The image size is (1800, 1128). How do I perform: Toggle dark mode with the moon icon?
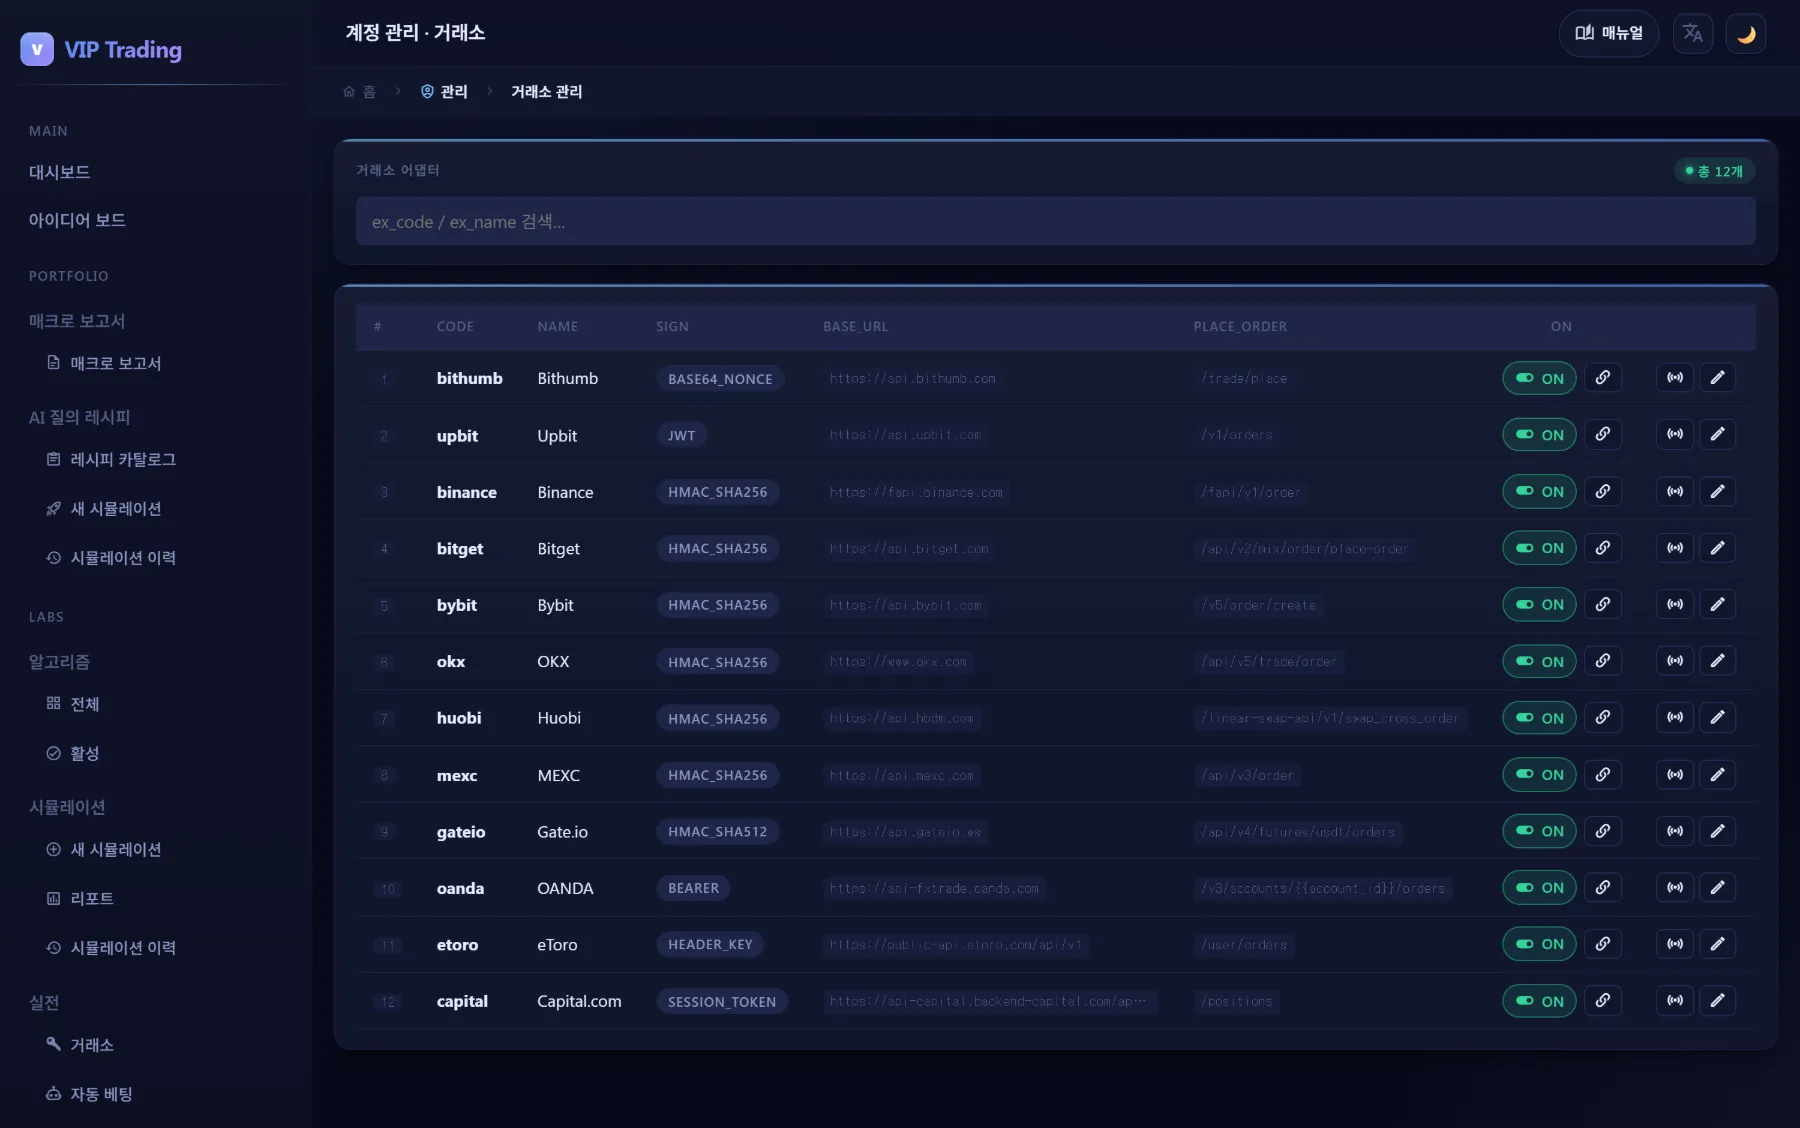[x=1745, y=33]
